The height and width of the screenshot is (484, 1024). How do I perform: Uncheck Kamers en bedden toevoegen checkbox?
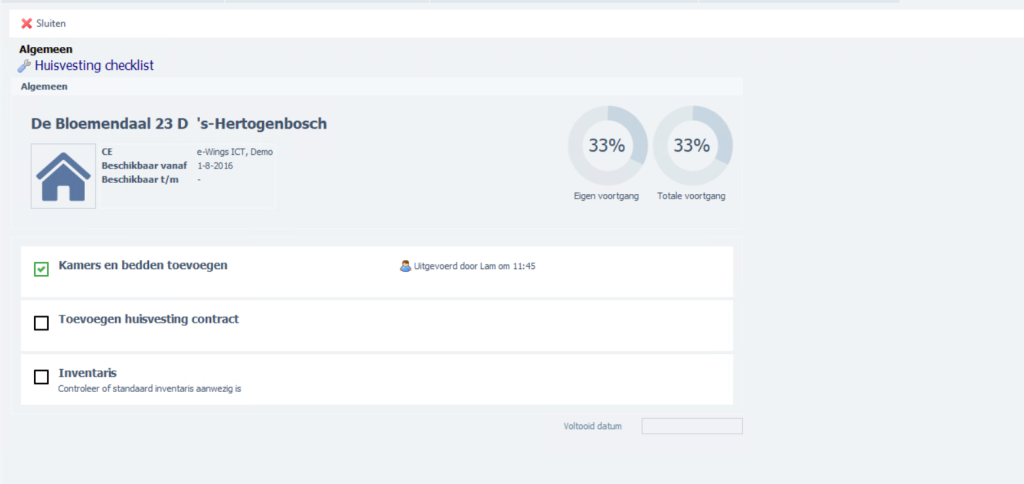click(41, 269)
